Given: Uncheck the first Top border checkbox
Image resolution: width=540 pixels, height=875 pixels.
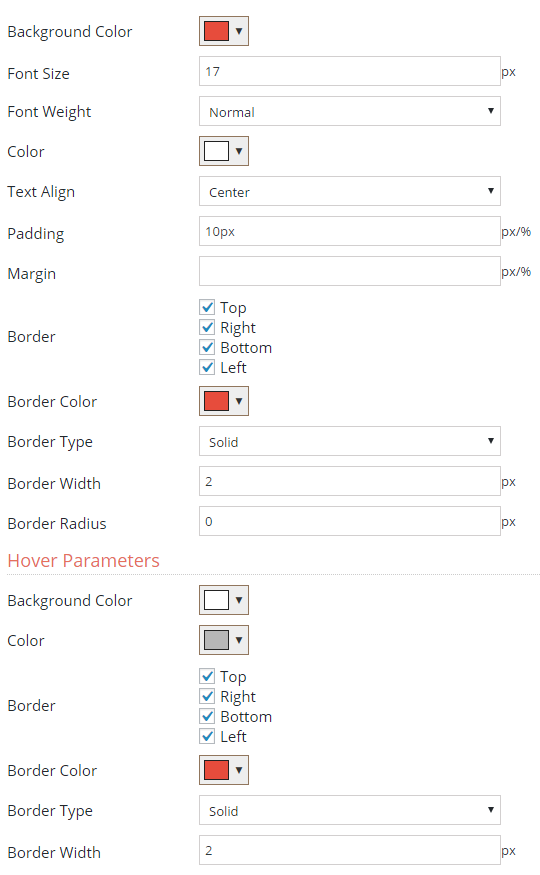Looking at the screenshot, I should (x=207, y=307).
